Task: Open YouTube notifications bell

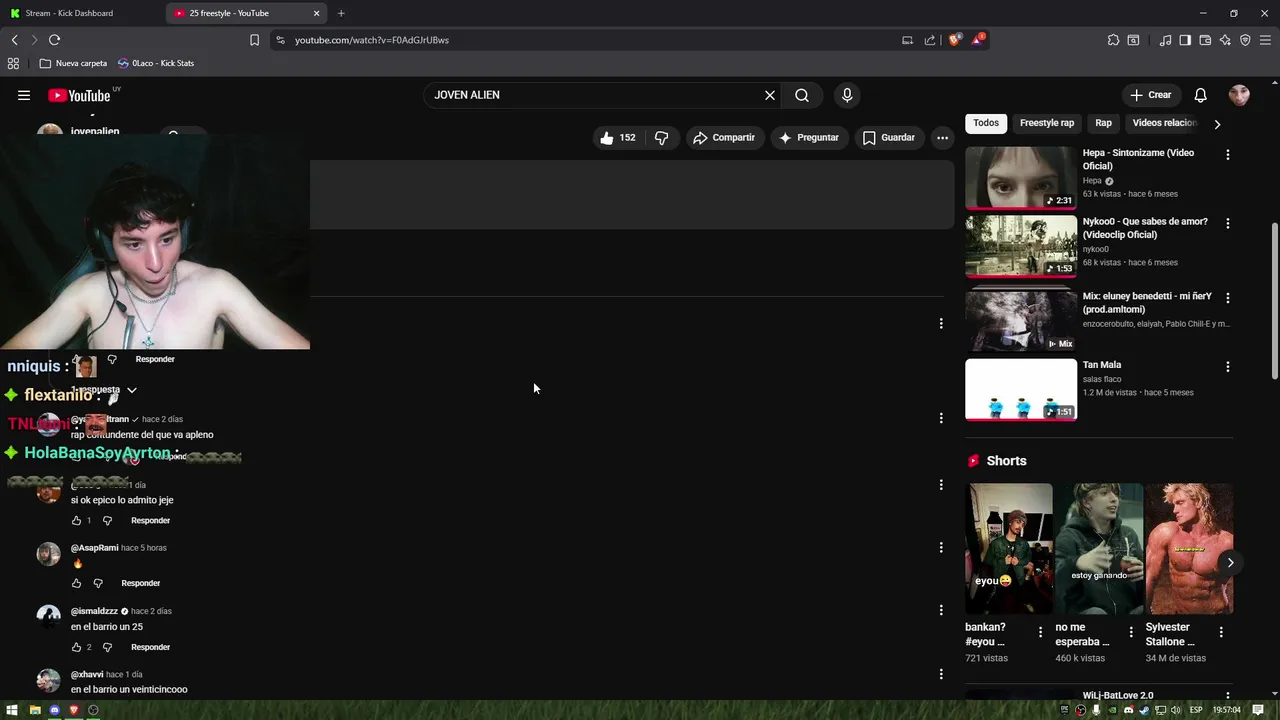Action: point(1201,95)
